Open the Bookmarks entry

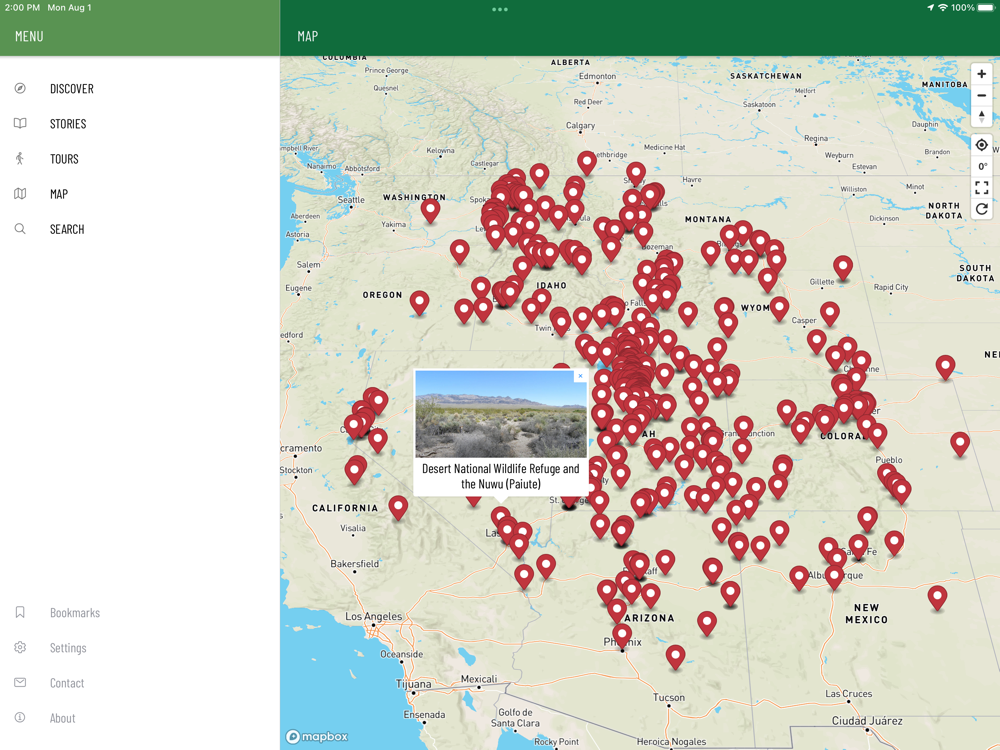point(75,613)
